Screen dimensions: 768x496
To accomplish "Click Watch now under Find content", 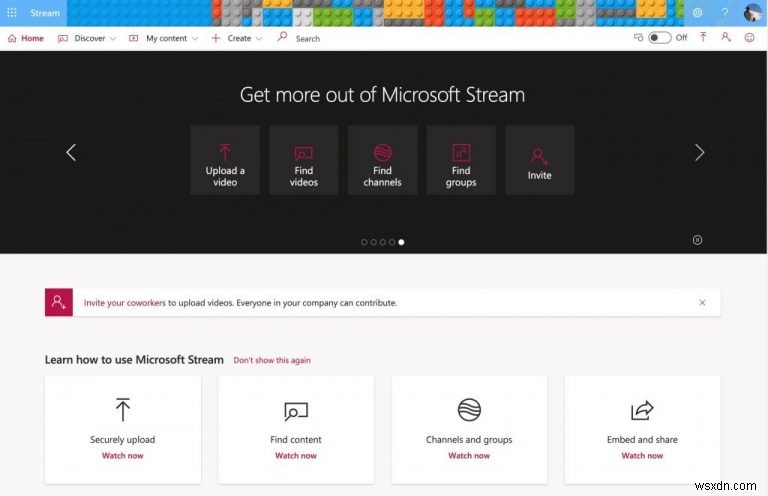I will coord(296,455).
